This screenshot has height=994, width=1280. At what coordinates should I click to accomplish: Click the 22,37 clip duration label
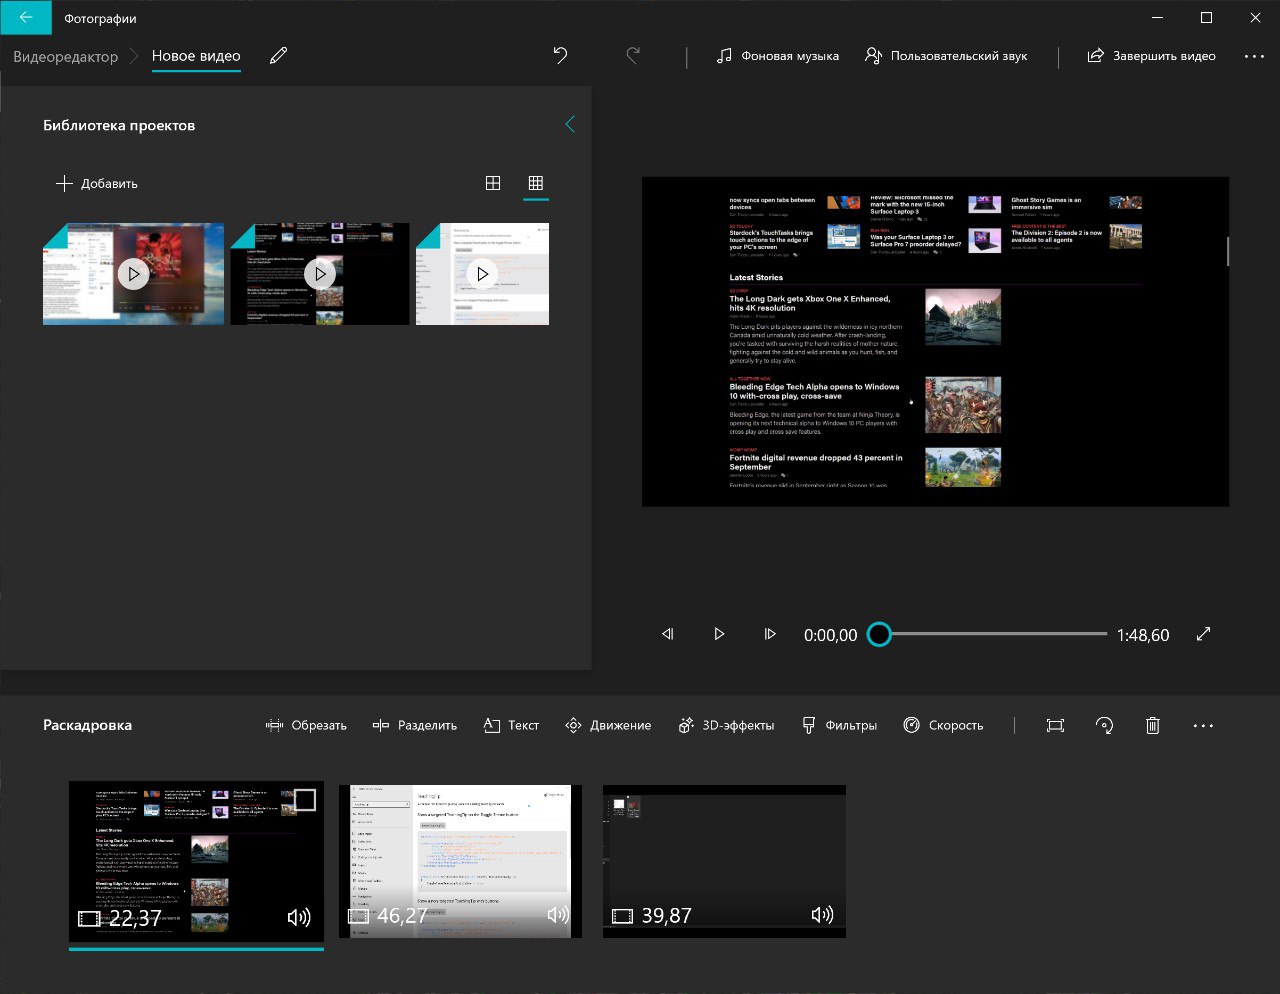[135, 918]
